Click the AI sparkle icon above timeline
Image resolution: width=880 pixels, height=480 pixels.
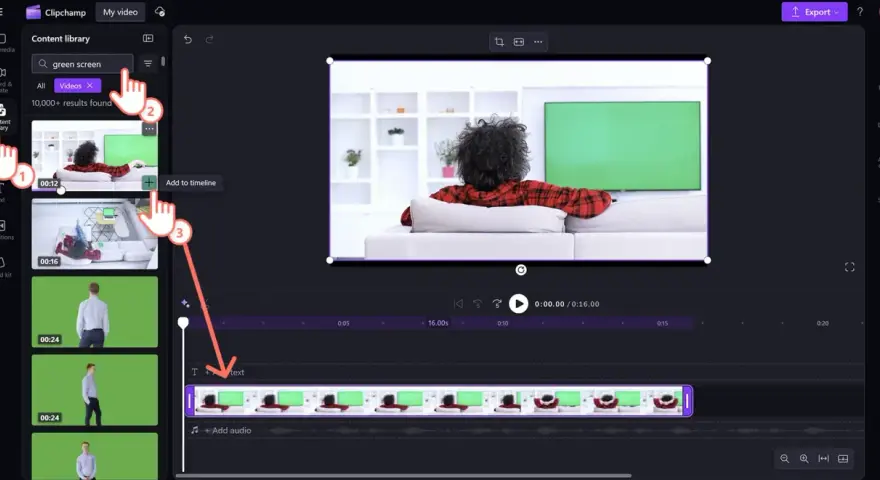pos(185,303)
